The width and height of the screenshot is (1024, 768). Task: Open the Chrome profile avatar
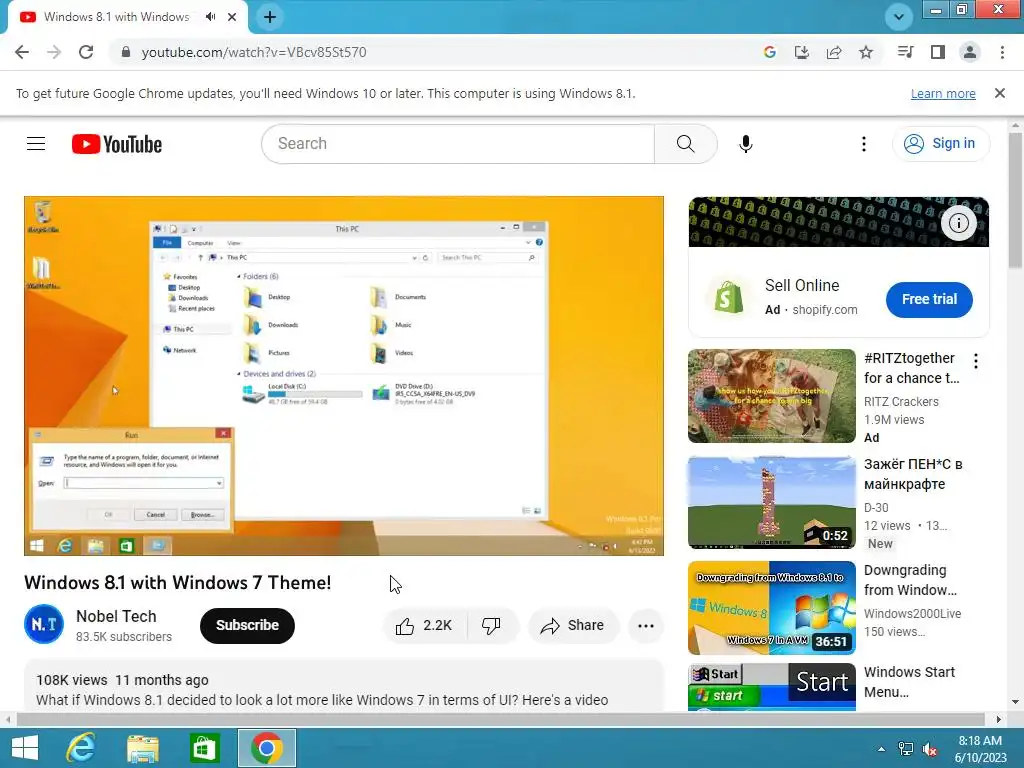[970, 52]
